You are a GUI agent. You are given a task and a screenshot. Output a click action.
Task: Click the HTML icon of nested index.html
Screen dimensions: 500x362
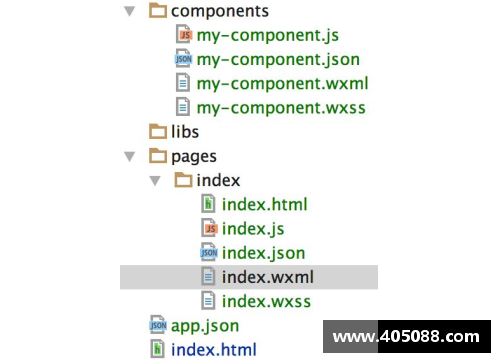coord(208,204)
